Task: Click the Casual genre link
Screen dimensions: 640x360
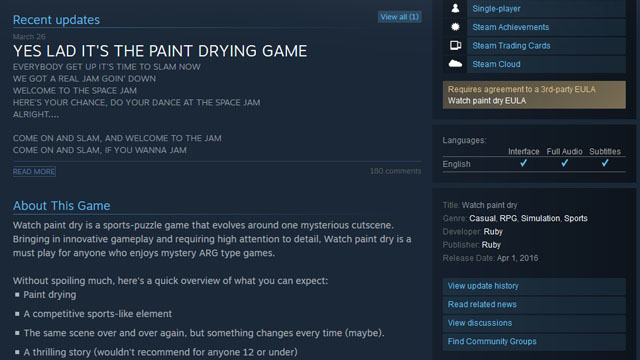Action: tap(482, 218)
